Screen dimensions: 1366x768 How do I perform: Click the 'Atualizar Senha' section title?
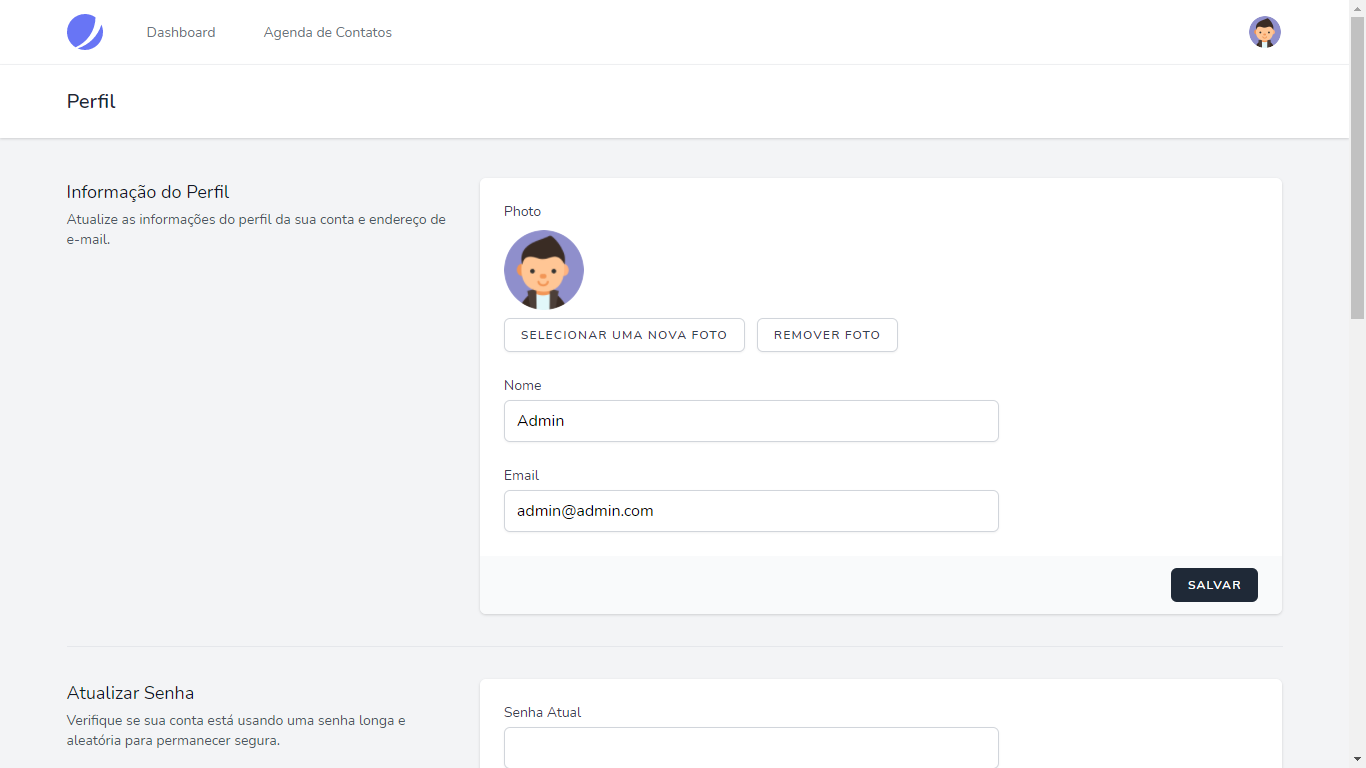coord(130,693)
